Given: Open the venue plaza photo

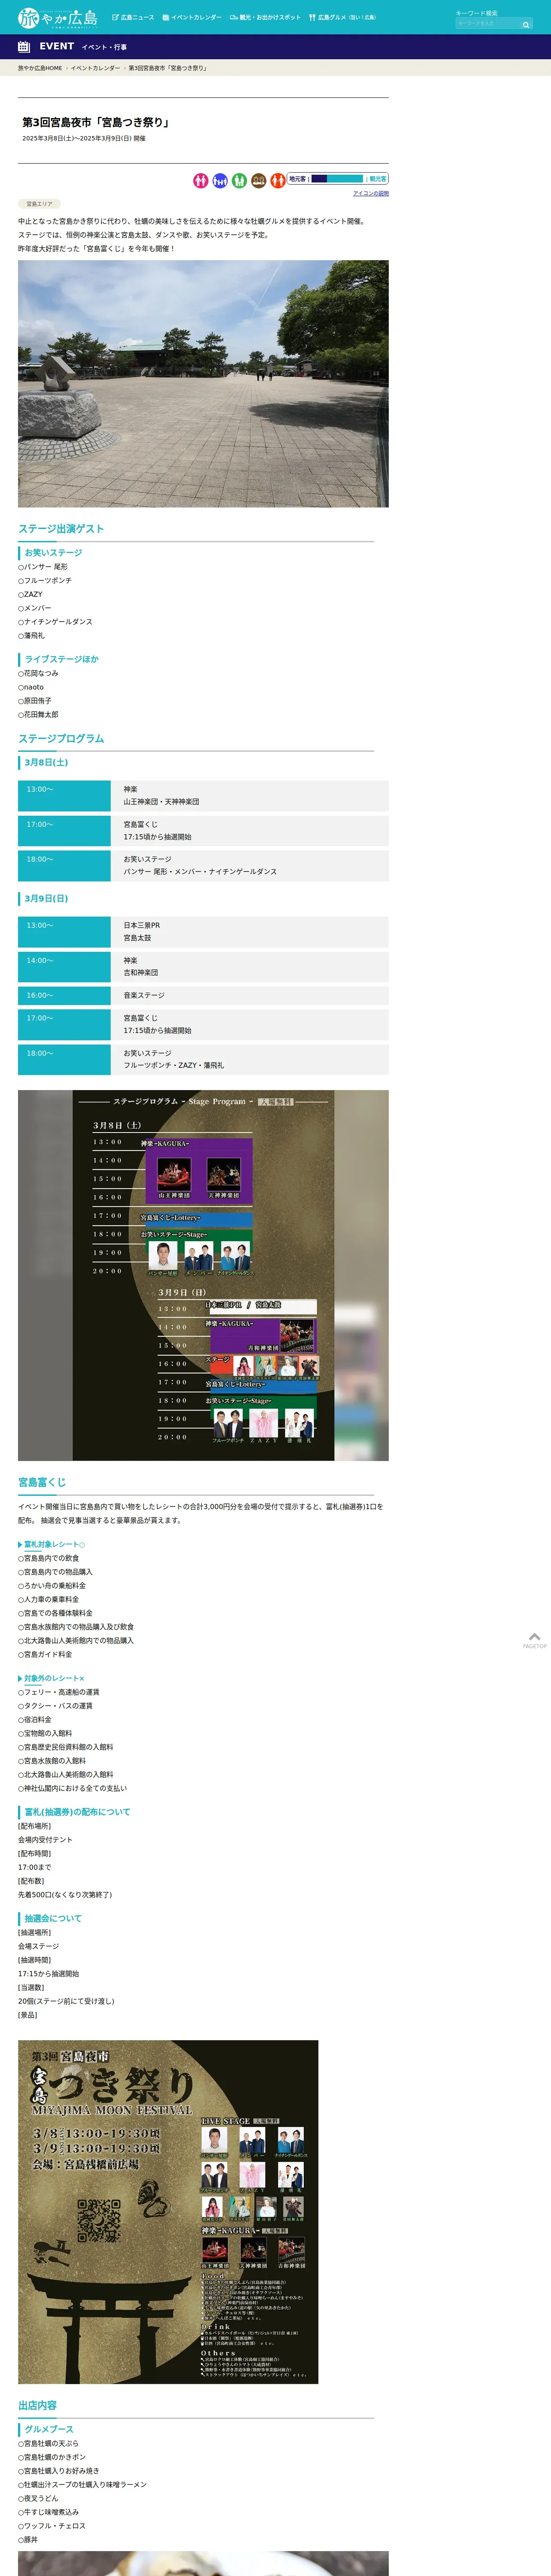Looking at the screenshot, I should (x=203, y=384).
